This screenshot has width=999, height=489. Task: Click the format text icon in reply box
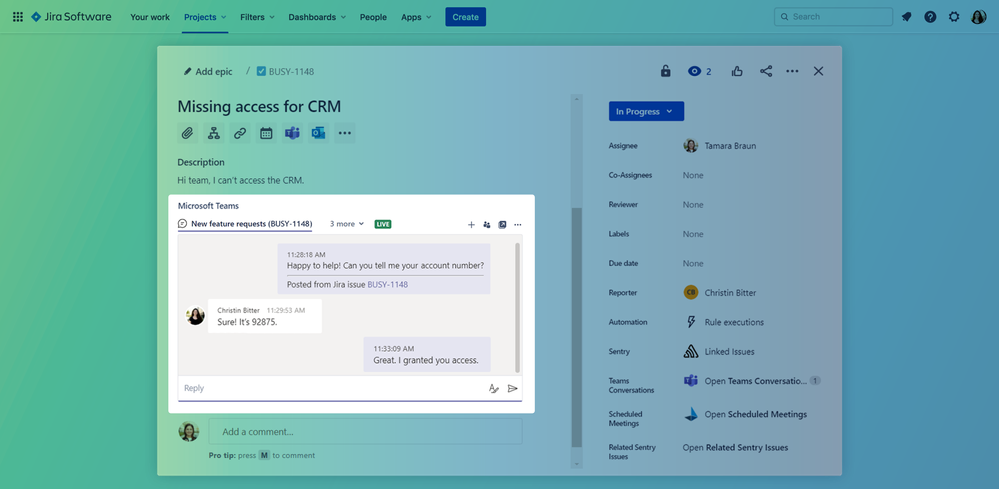coord(493,388)
